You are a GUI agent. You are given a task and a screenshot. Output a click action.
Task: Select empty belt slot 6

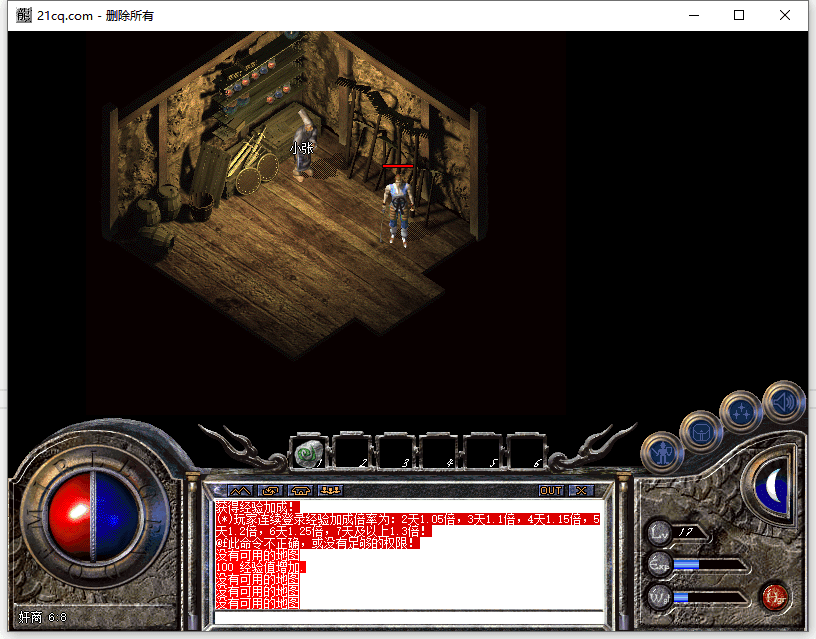click(526, 452)
